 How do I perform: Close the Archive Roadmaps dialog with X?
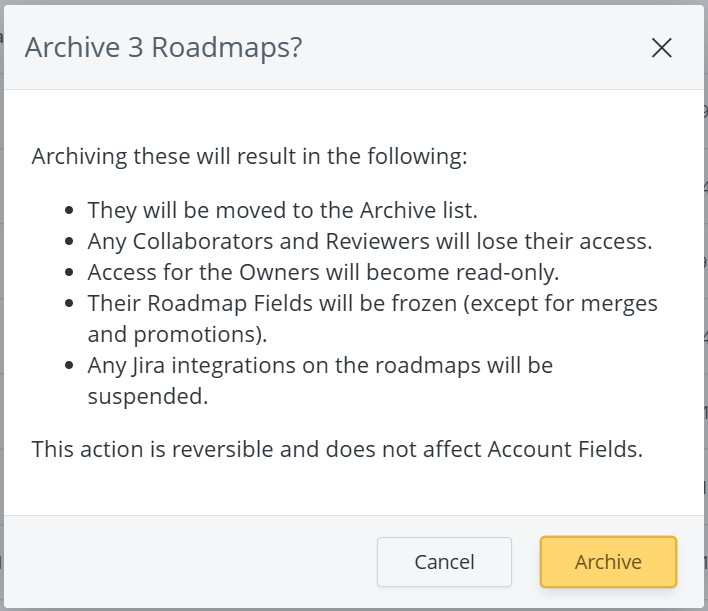point(661,48)
